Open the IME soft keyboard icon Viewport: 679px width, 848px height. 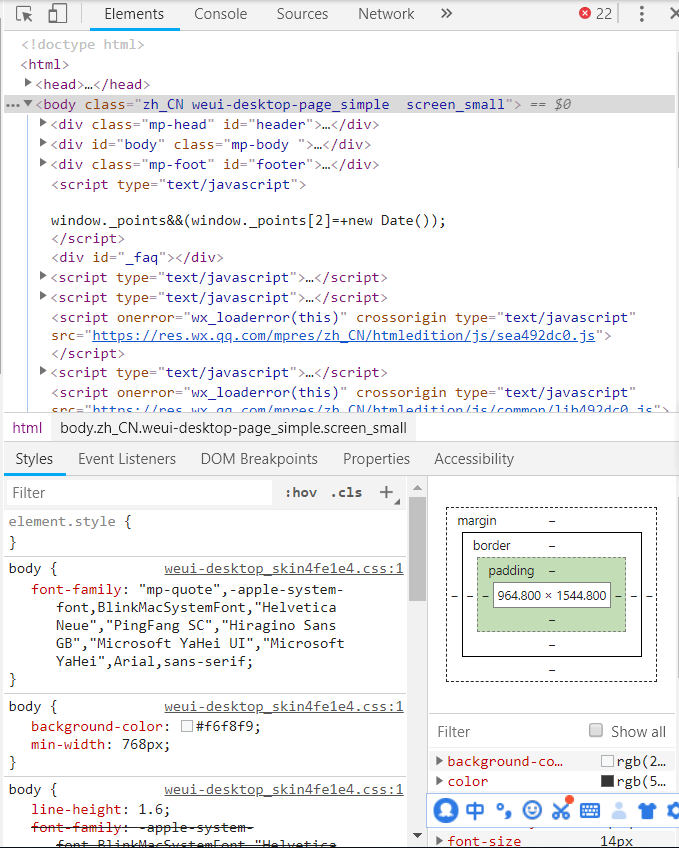(590, 811)
